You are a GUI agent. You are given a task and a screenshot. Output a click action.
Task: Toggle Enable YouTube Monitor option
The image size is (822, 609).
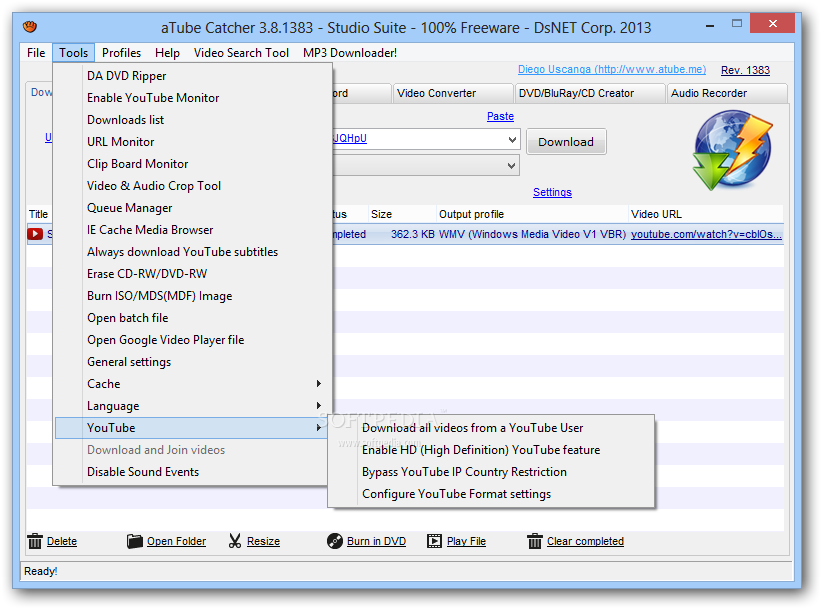pyautogui.click(x=193, y=98)
